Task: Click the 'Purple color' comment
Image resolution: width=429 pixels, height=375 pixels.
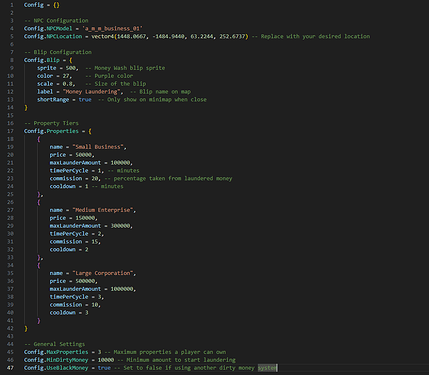Action: (114, 76)
